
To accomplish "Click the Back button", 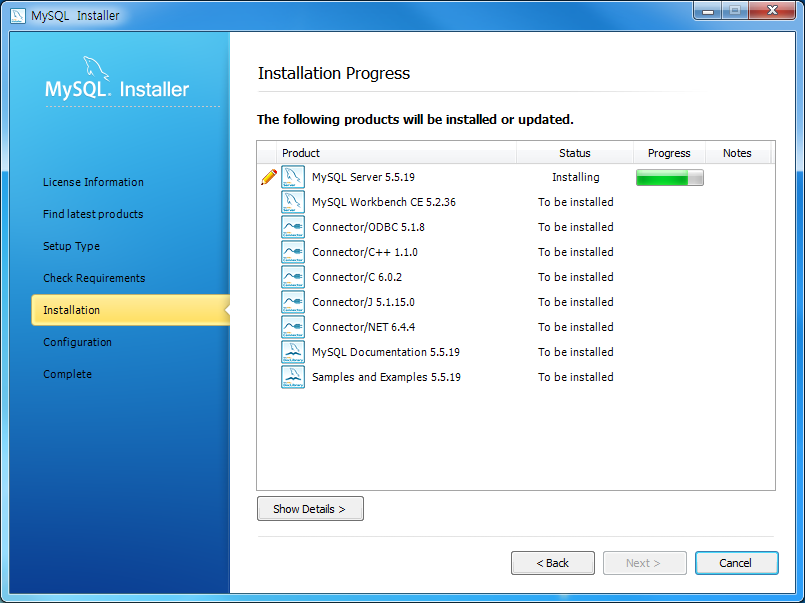I will click(x=553, y=563).
